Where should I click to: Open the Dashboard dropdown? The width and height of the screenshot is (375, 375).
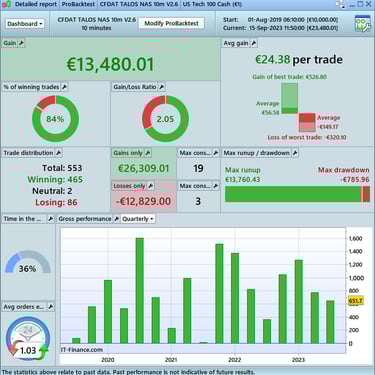tap(25, 24)
